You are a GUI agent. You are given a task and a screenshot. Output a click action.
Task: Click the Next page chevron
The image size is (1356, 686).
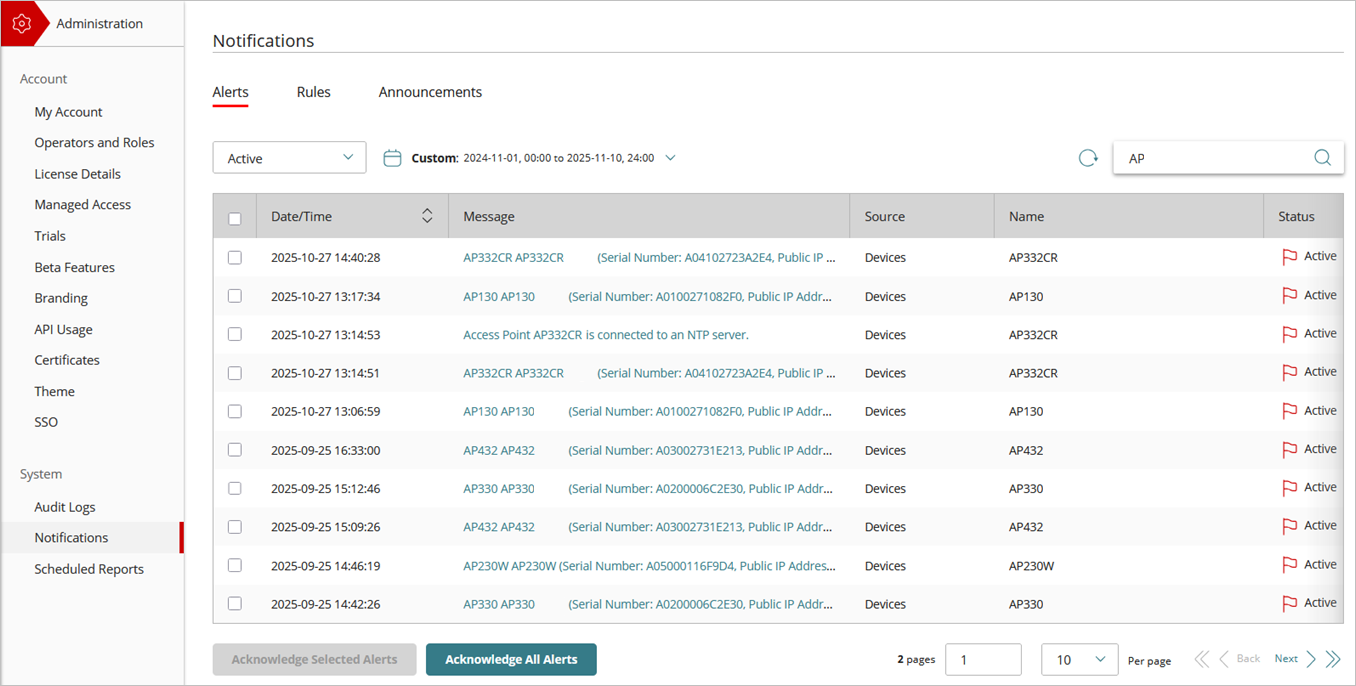(x=1310, y=658)
